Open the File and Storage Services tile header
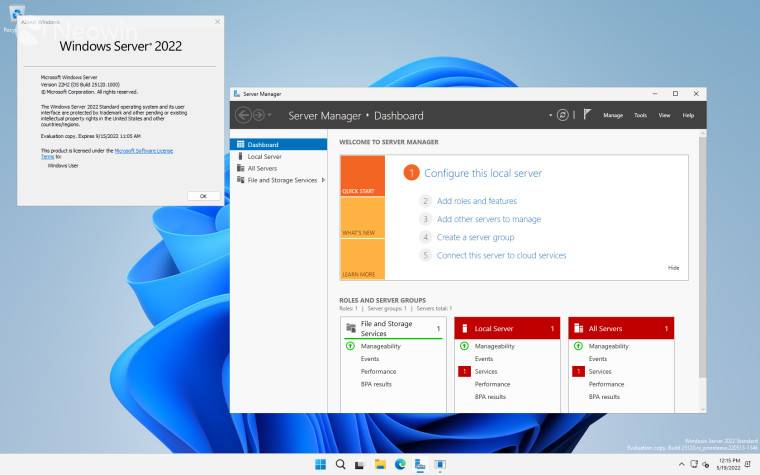The width and height of the screenshot is (760, 475). coord(393,329)
